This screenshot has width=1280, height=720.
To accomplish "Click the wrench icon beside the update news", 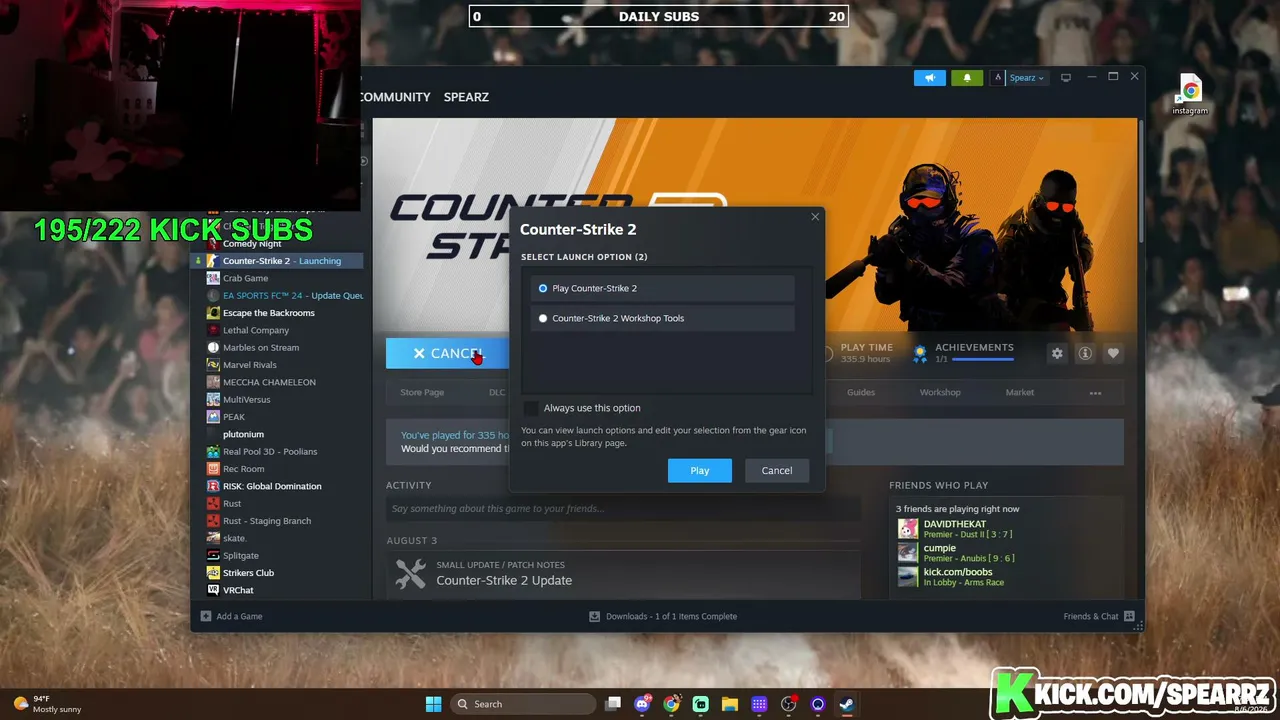I will [410, 573].
